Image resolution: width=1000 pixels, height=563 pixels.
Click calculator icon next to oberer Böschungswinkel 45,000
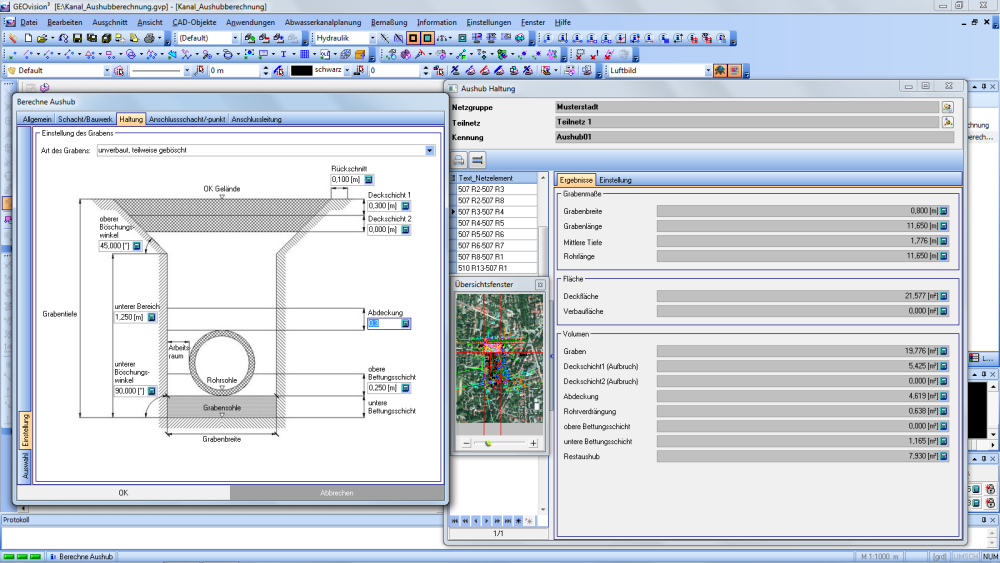click(x=136, y=245)
